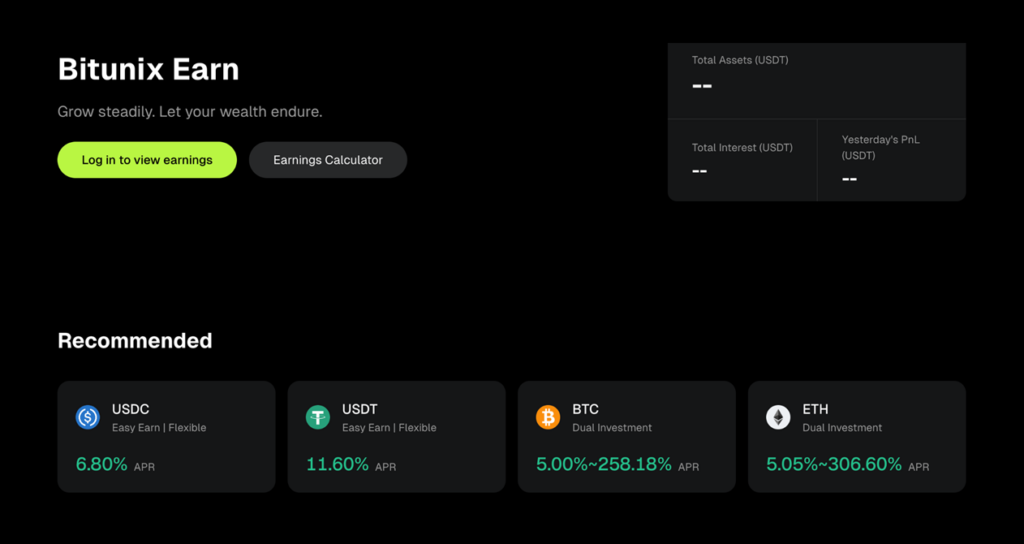Click the 5.05%~306.60% APR range
Screen dimensions: 1024x544
[x=834, y=464]
